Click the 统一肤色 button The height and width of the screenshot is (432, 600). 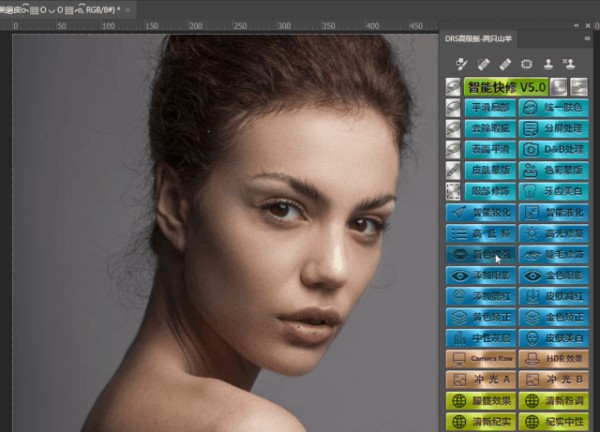click(553, 108)
